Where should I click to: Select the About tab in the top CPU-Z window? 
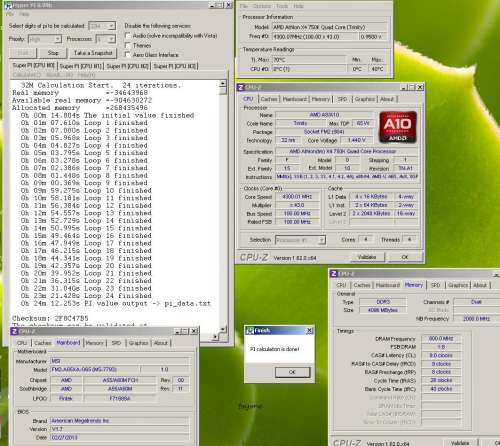point(387,99)
